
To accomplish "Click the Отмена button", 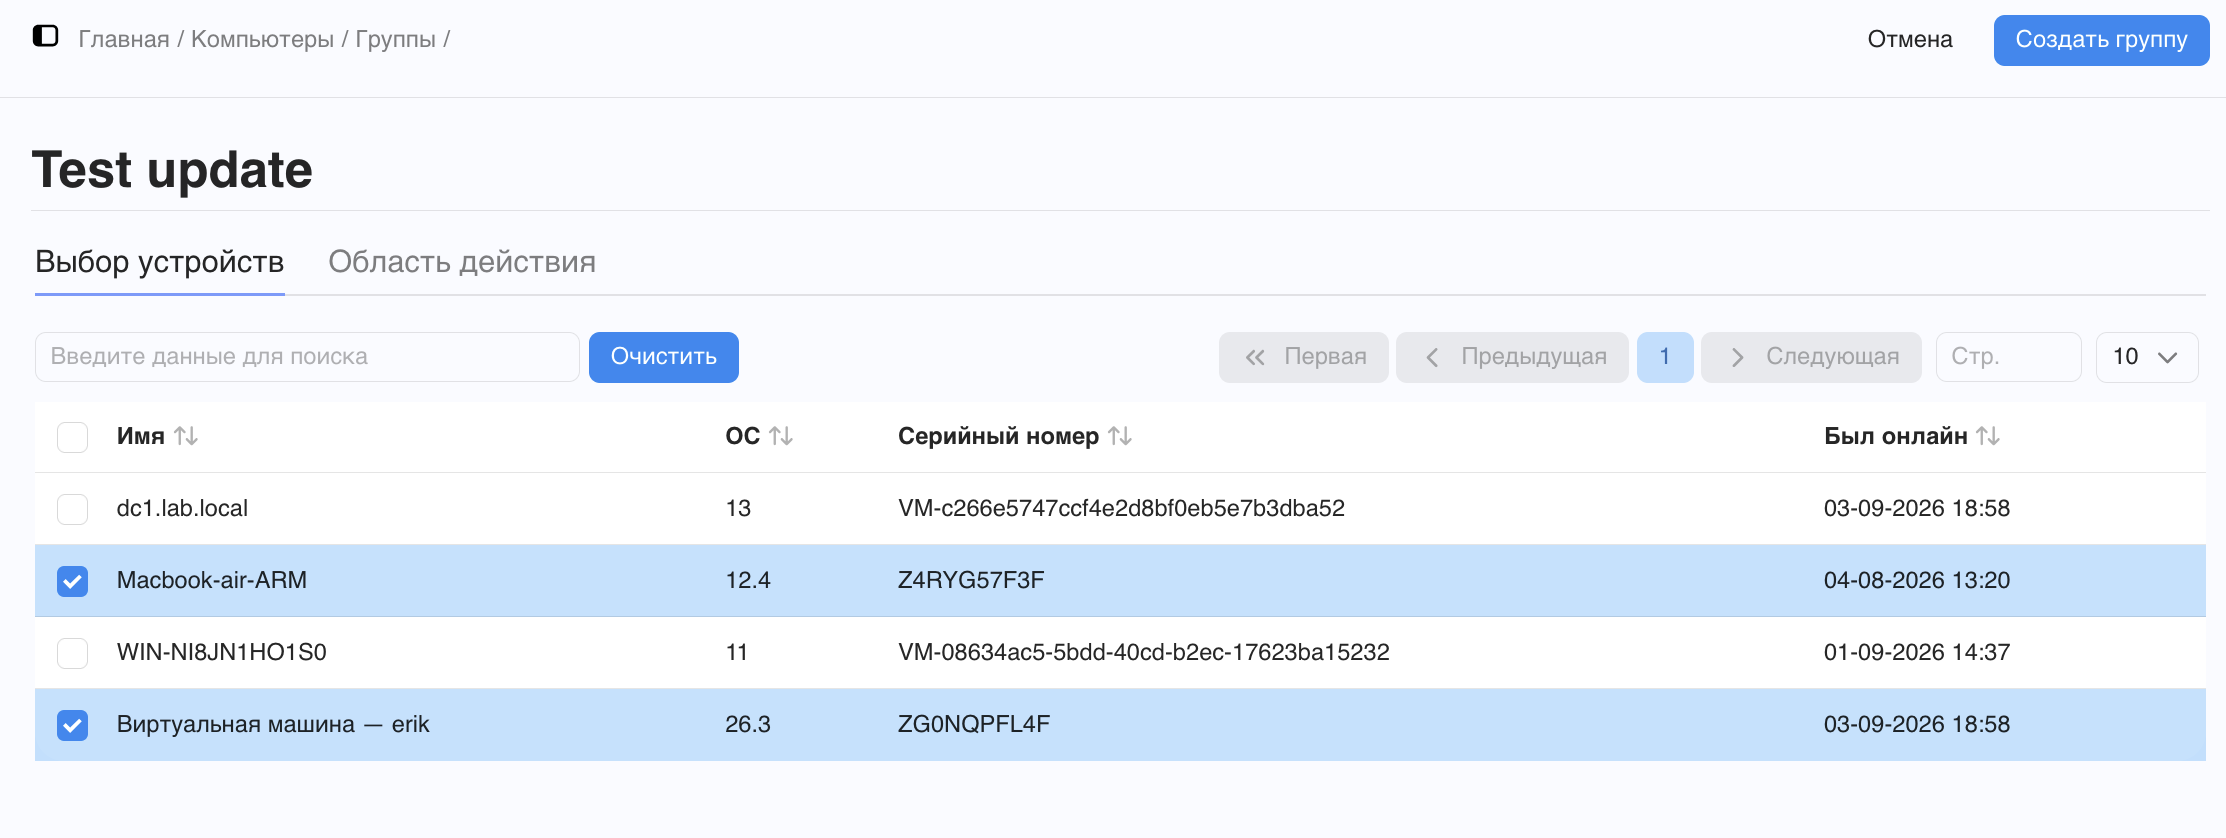I will [1910, 40].
